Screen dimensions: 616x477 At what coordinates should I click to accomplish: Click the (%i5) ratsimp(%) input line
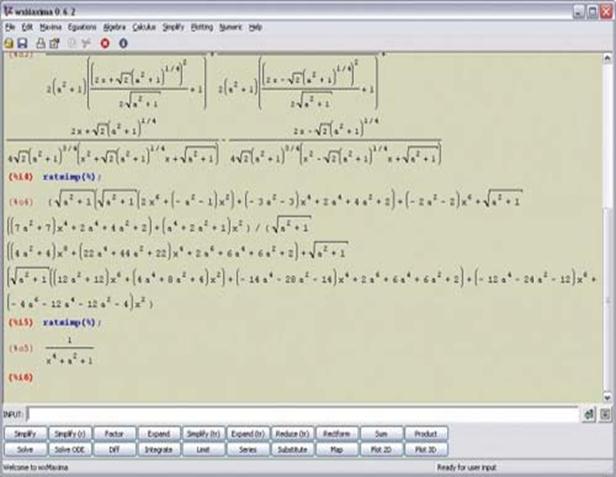click(55, 323)
